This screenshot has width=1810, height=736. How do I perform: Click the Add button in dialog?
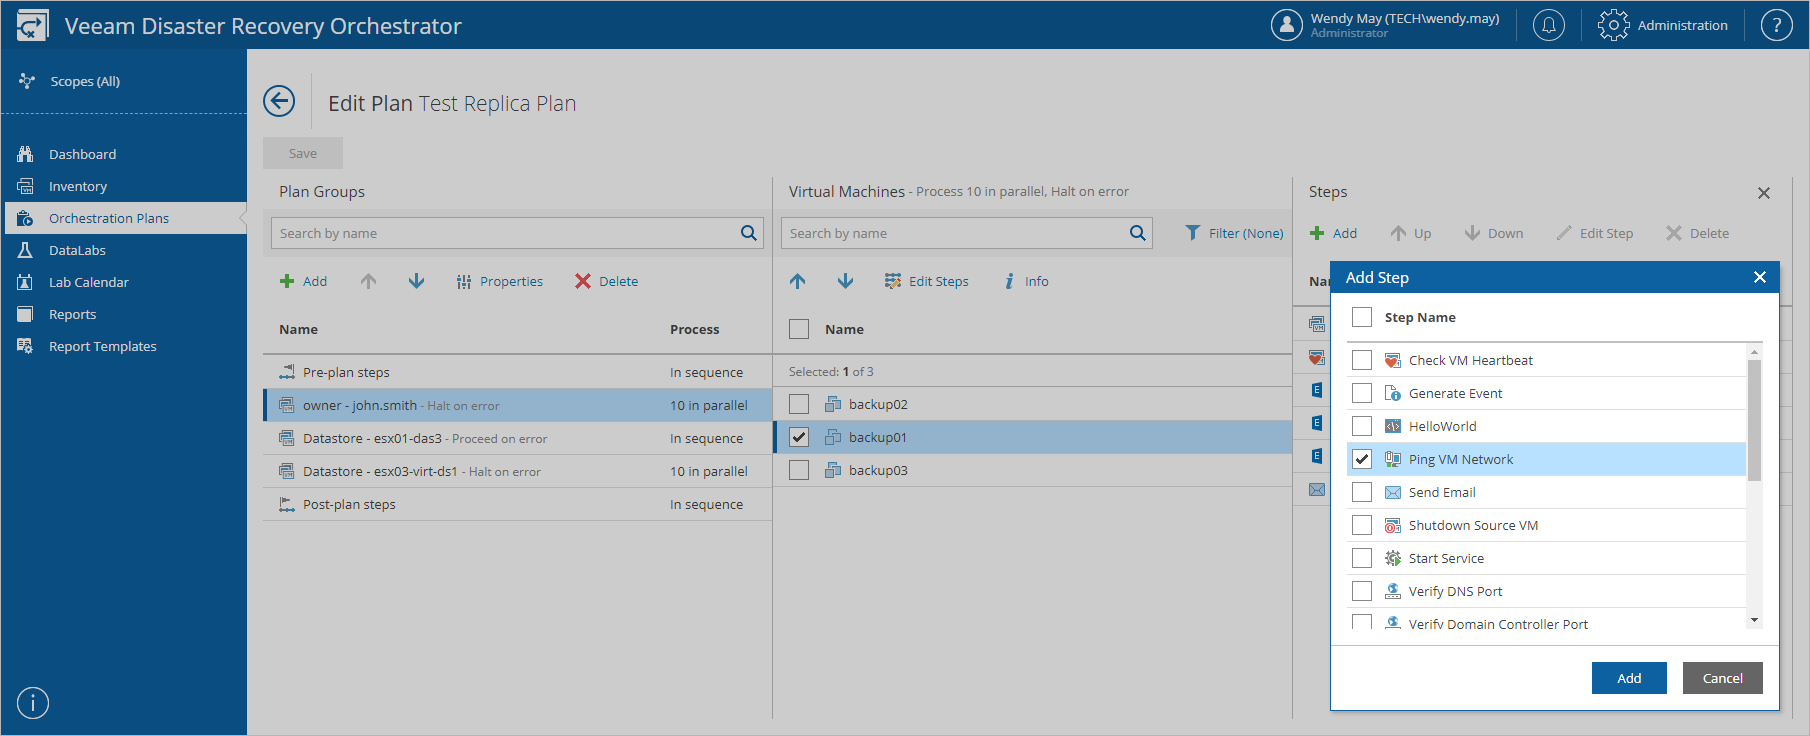[1629, 678]
